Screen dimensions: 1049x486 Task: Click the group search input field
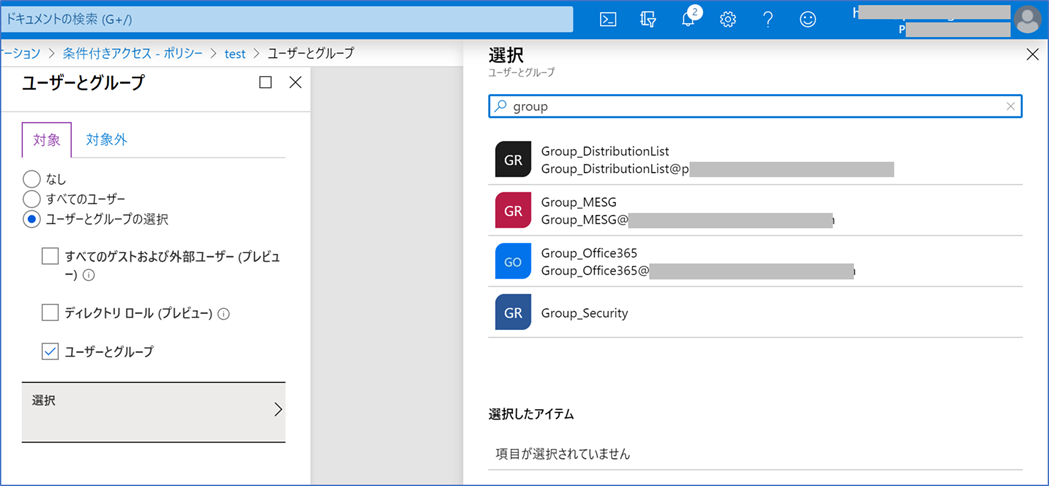[755, 106]
